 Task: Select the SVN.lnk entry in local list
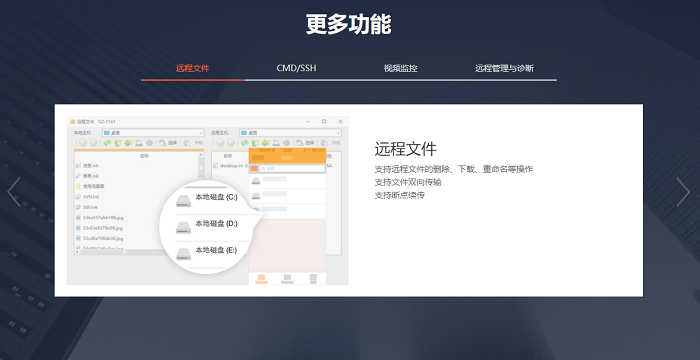tap(87, 197)
